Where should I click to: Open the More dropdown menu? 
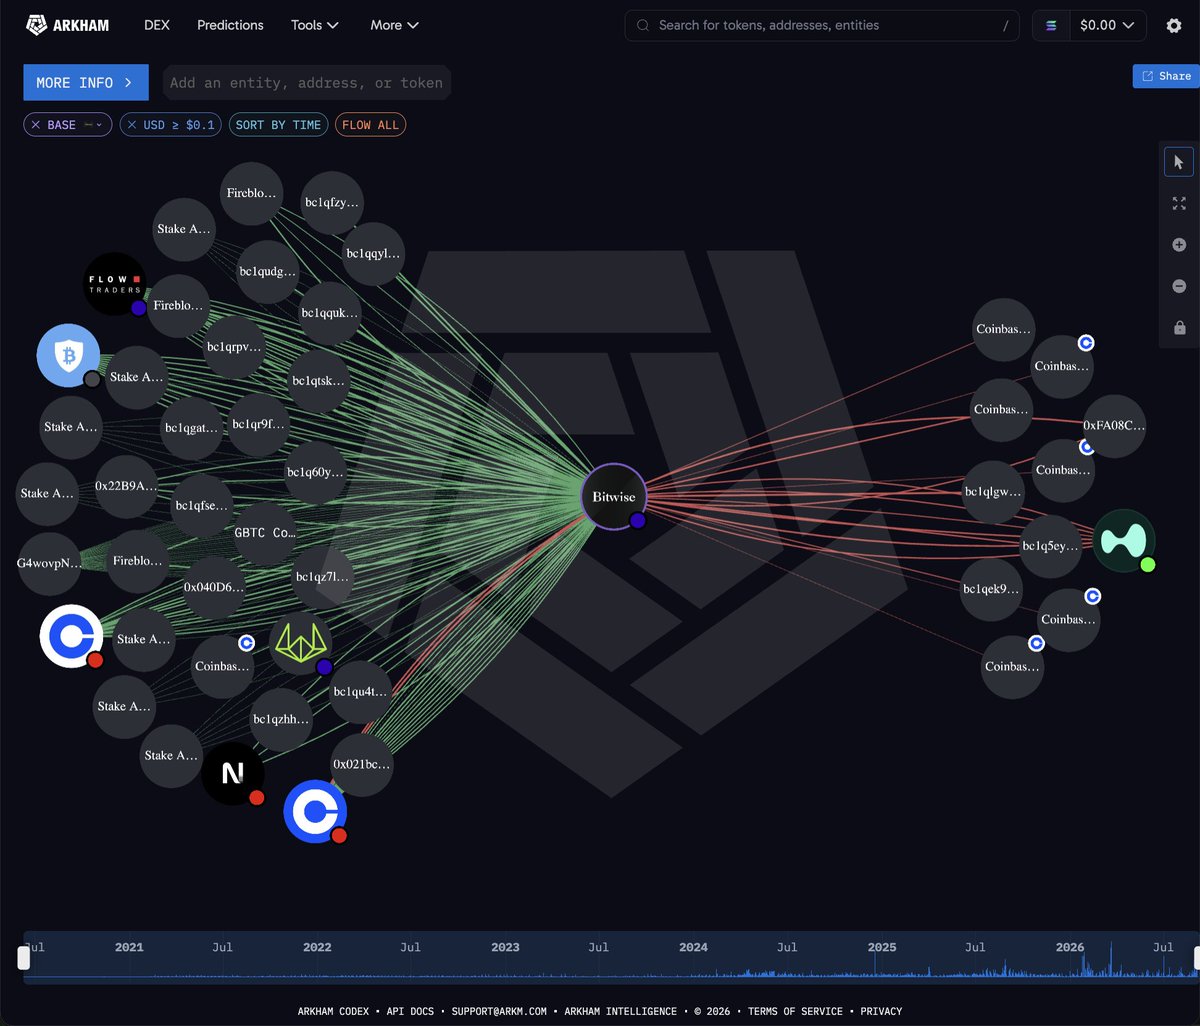coord(394,25)
